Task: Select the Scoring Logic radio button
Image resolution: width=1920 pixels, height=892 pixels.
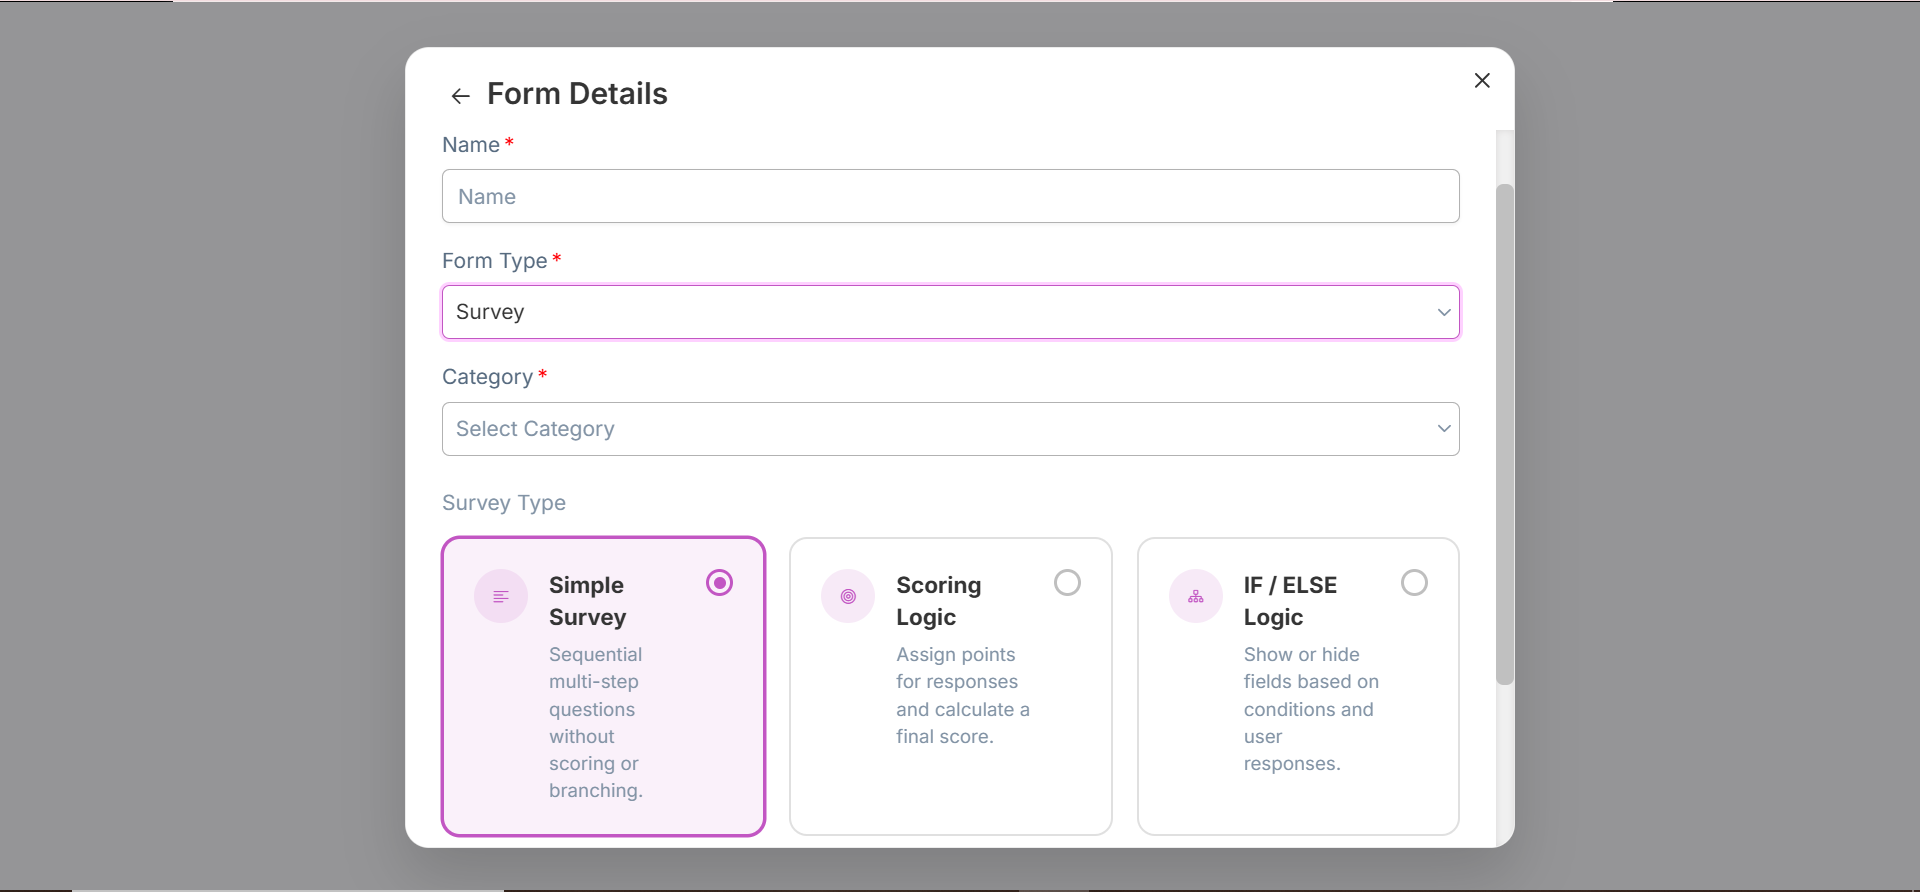Action: pos(1067,583)
